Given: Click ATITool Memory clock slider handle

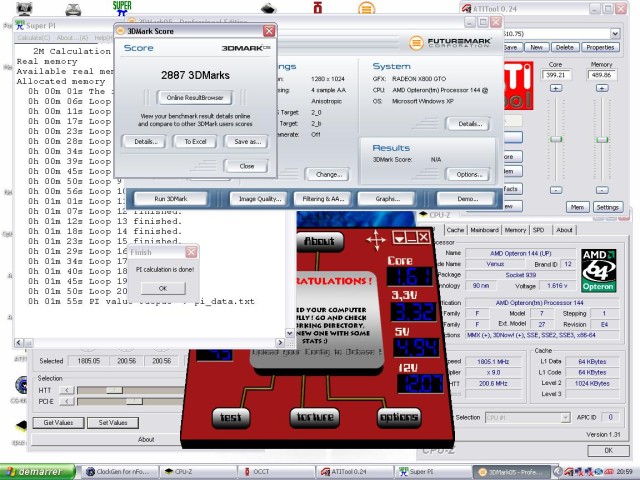Looking at the screenshot, I should 602,140.
